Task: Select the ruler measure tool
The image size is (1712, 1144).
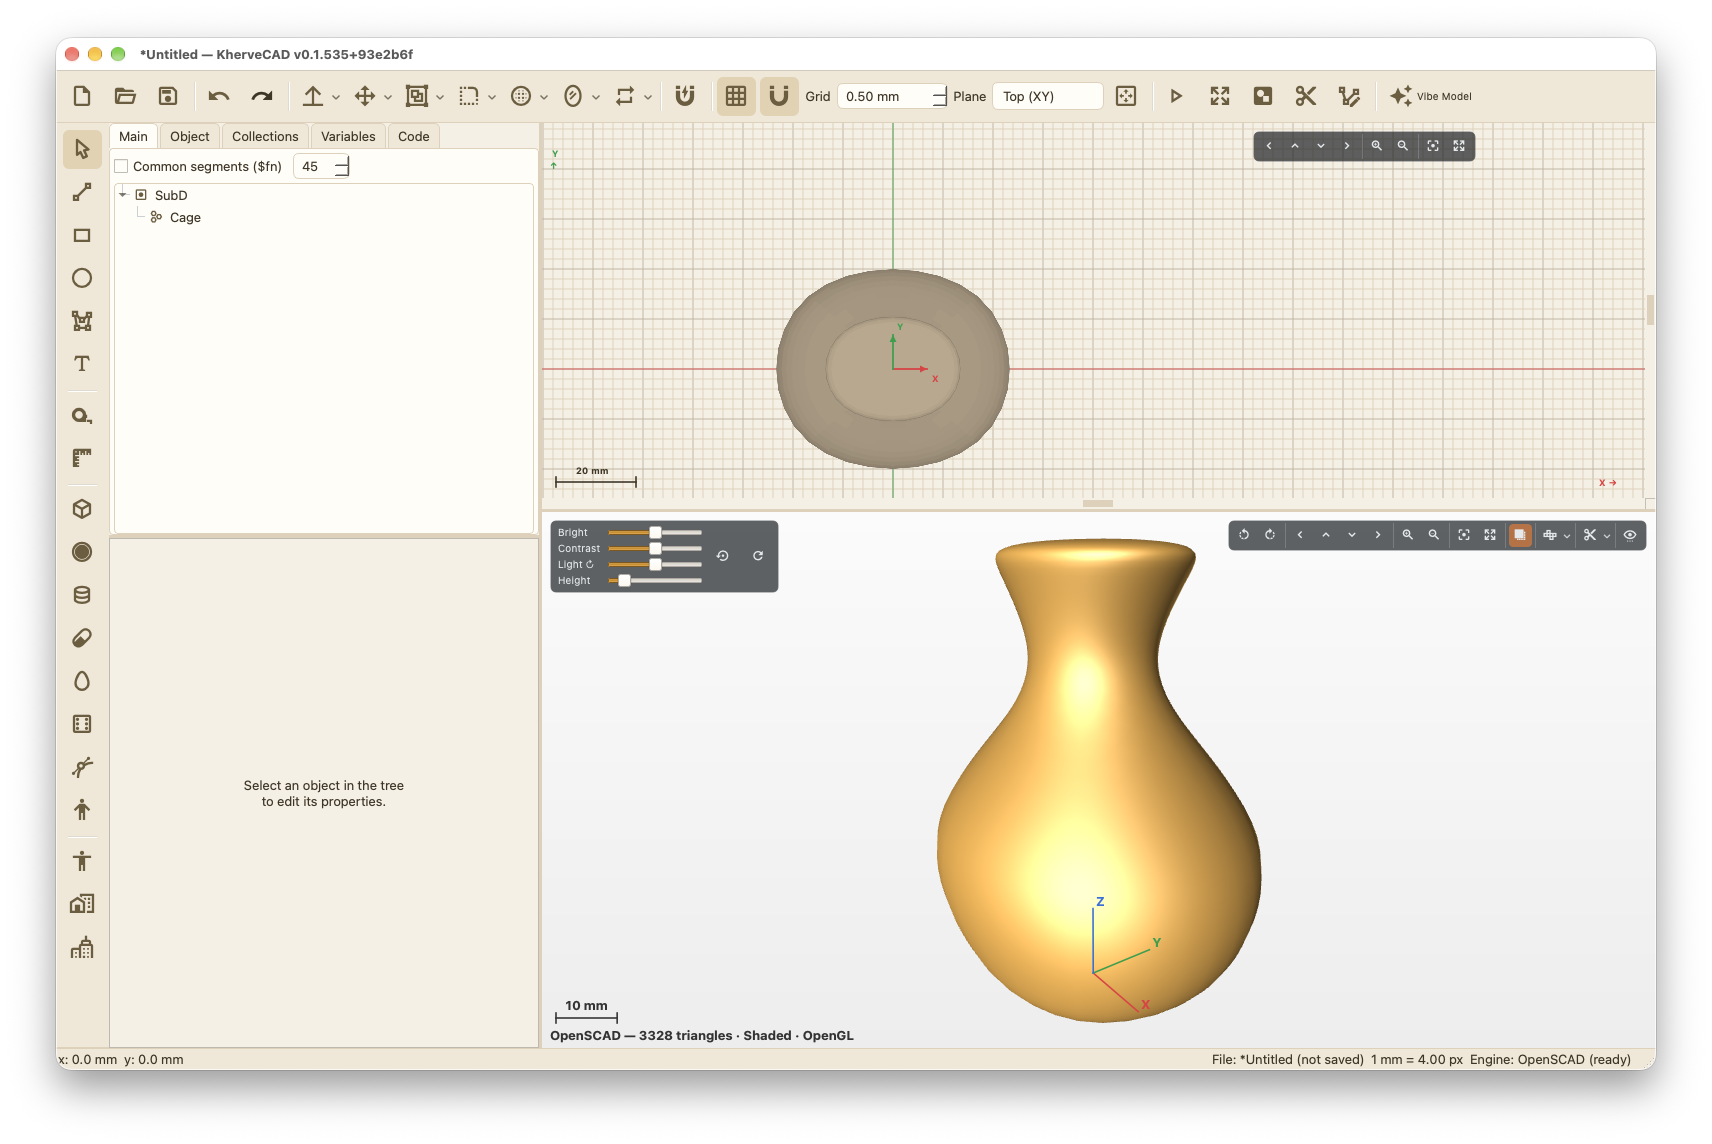Action: click(x=82, y=458)
